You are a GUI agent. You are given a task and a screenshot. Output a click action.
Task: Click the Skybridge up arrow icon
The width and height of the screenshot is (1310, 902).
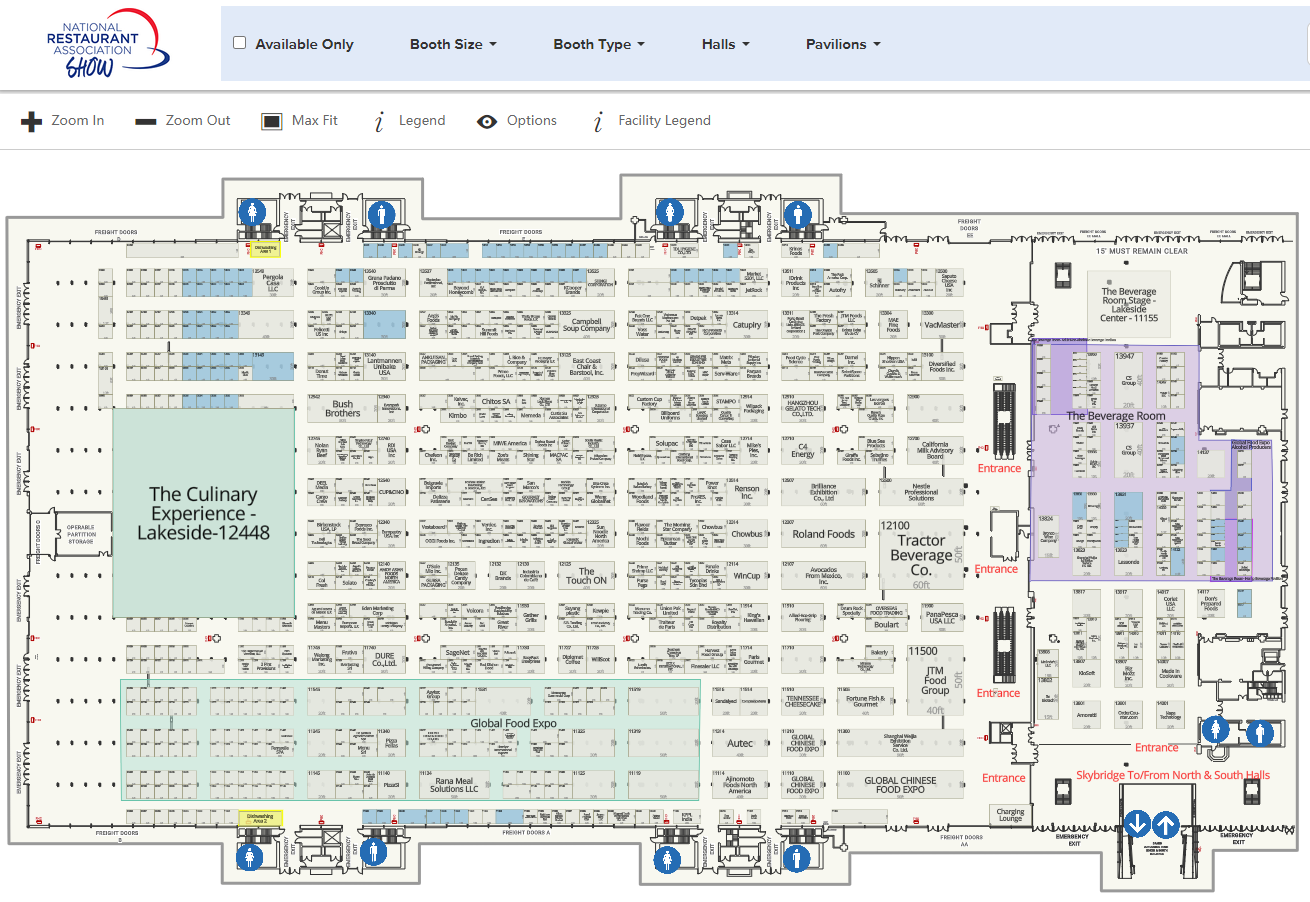(1166, 825)
